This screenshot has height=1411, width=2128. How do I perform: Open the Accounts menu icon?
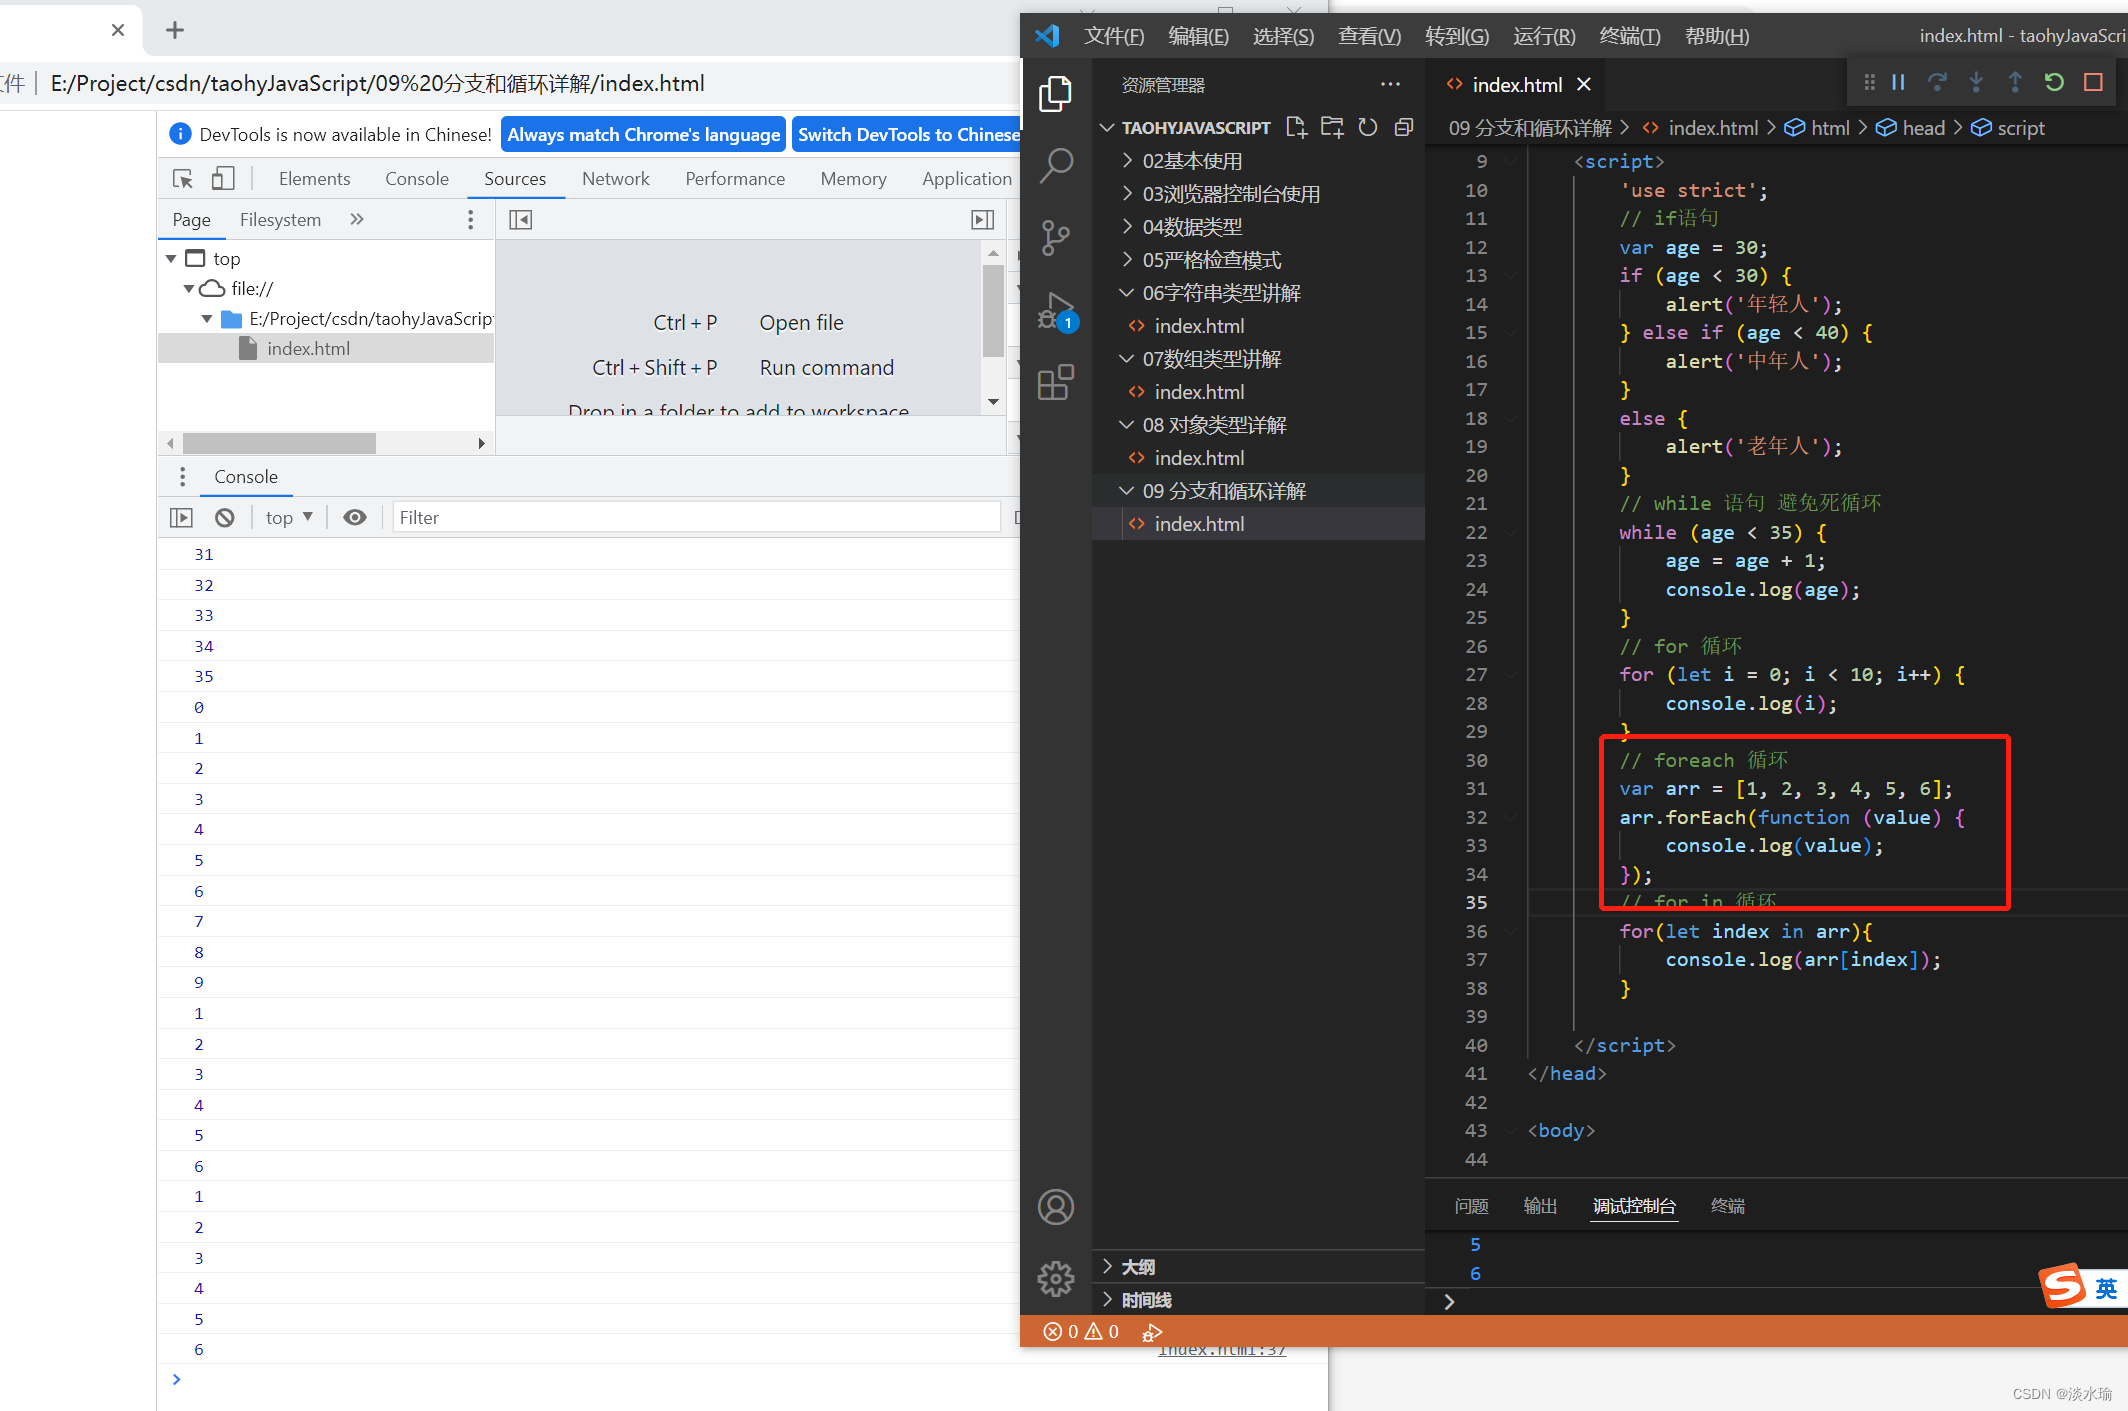tap(1055, 1207)
